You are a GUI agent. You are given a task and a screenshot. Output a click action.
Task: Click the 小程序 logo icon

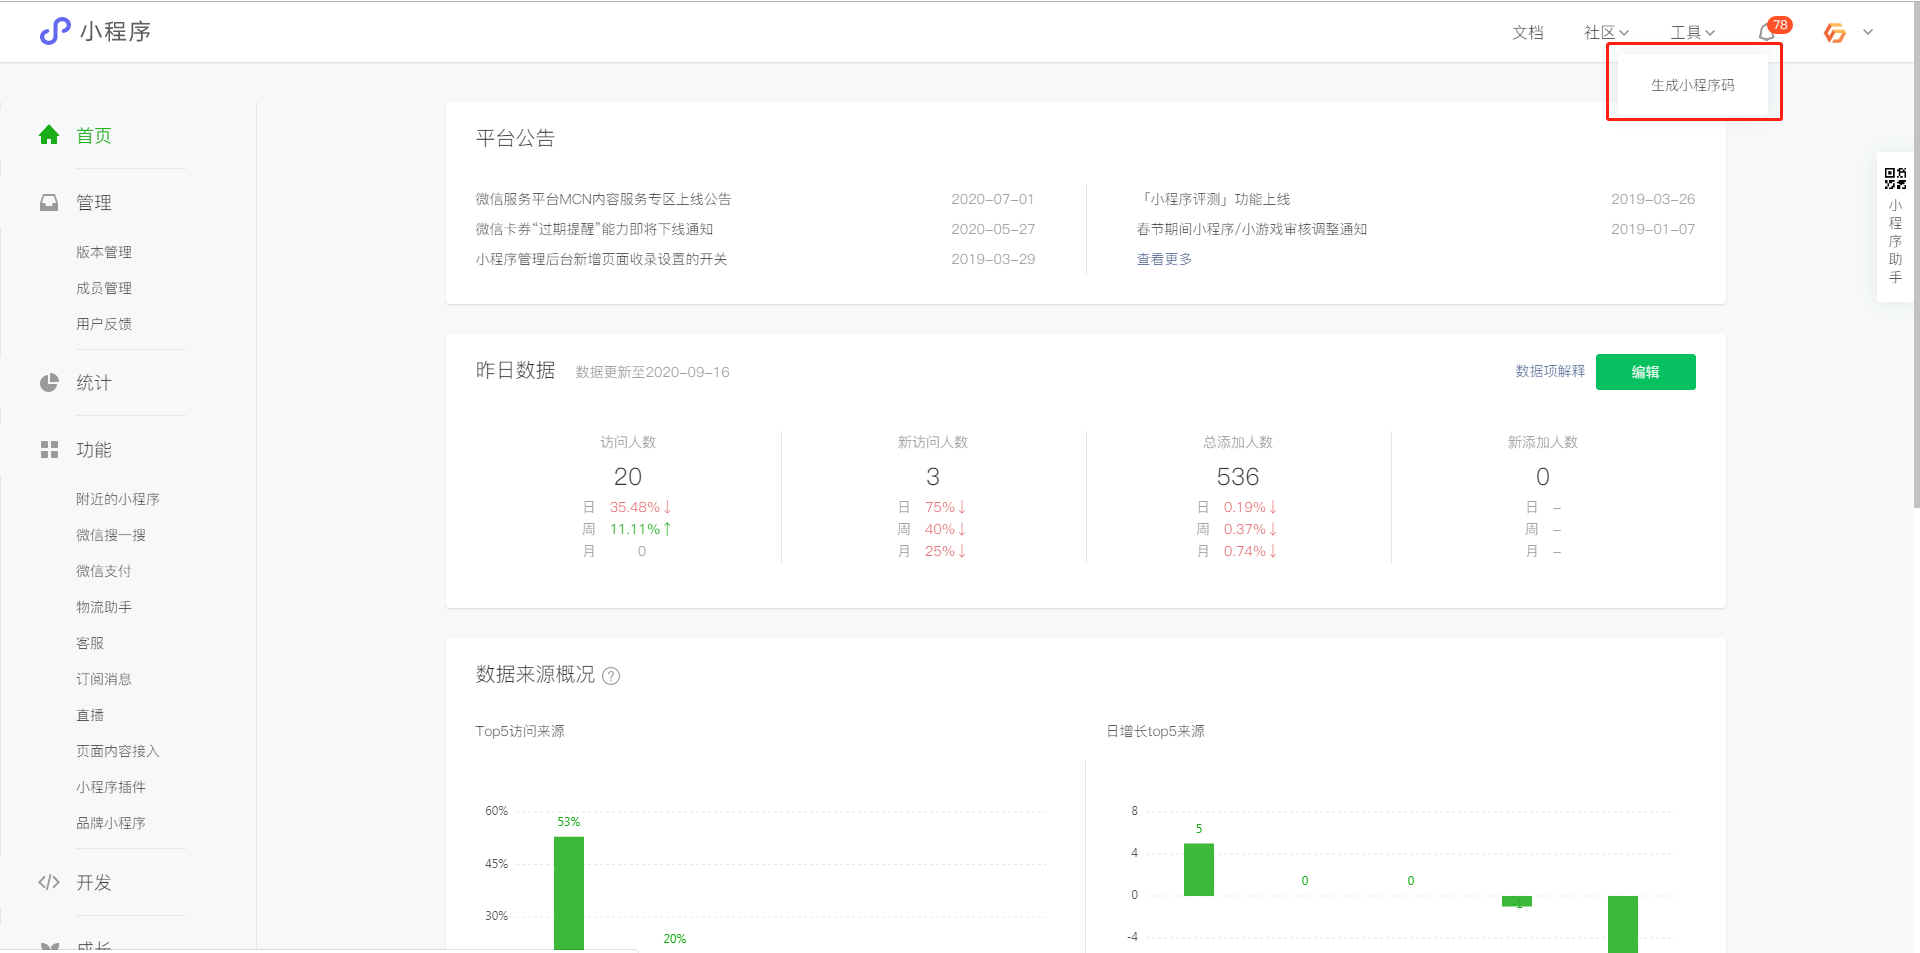coord(55,31)
